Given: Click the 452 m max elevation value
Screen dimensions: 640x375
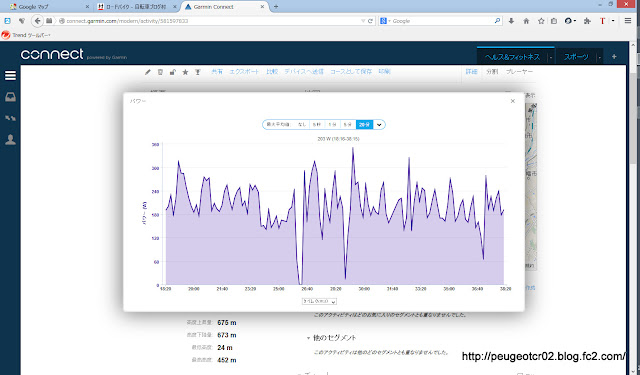Looking at the screenshot, I should pos(227,360).
